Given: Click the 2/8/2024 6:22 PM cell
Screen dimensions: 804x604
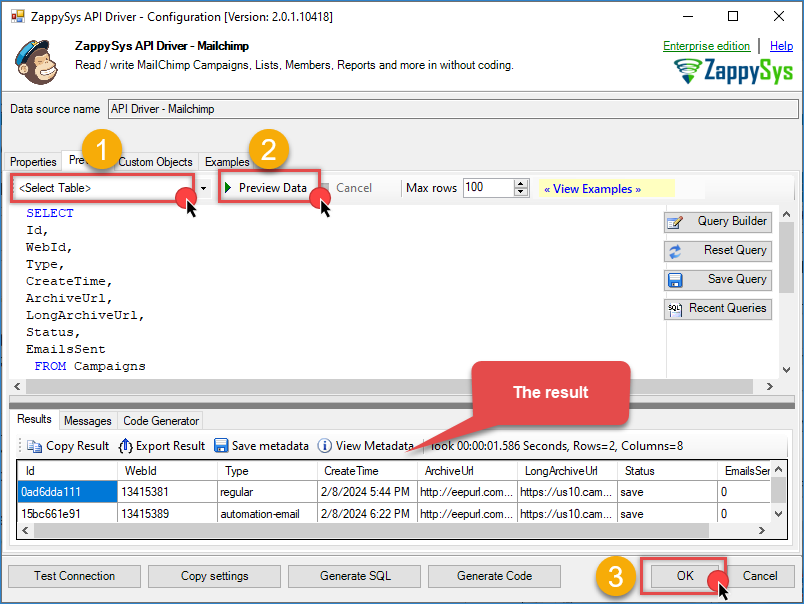Looking at the screenshot, I should 367,514.
